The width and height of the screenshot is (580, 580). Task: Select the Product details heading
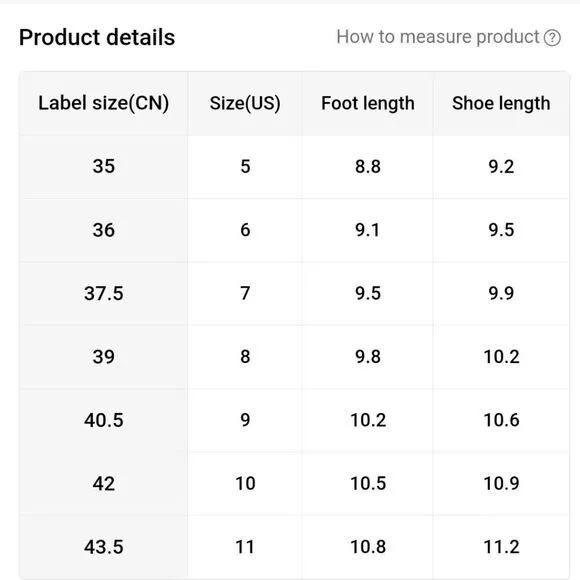coord(97,37)
